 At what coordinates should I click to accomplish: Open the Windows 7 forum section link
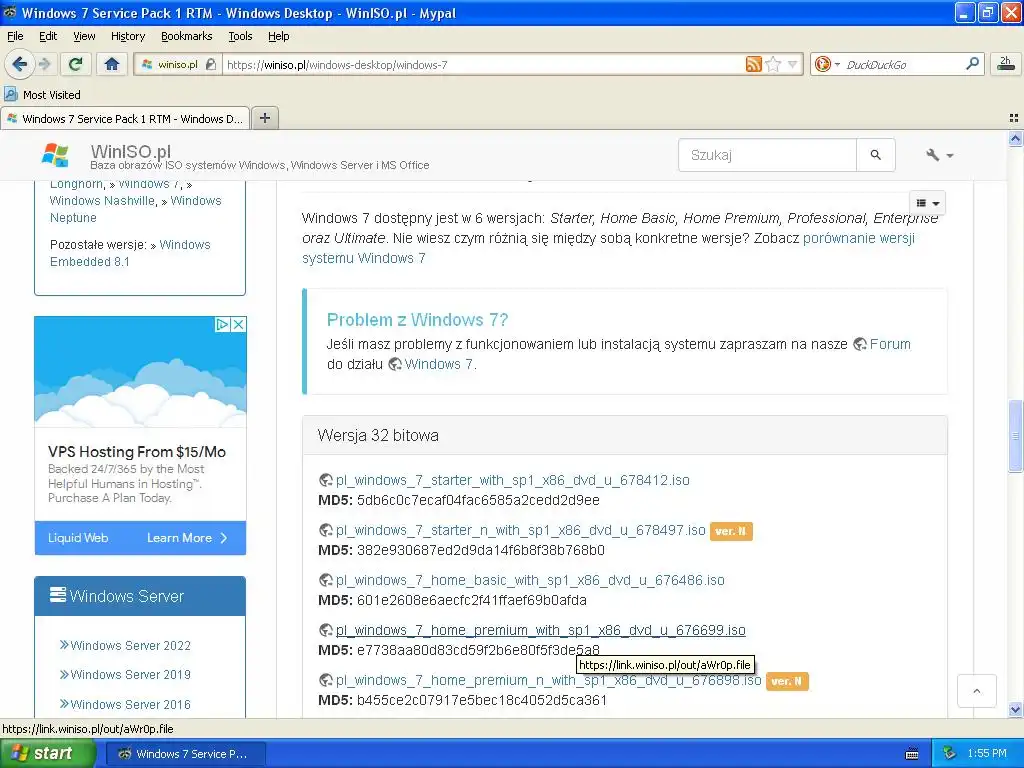tap(438, 364)
